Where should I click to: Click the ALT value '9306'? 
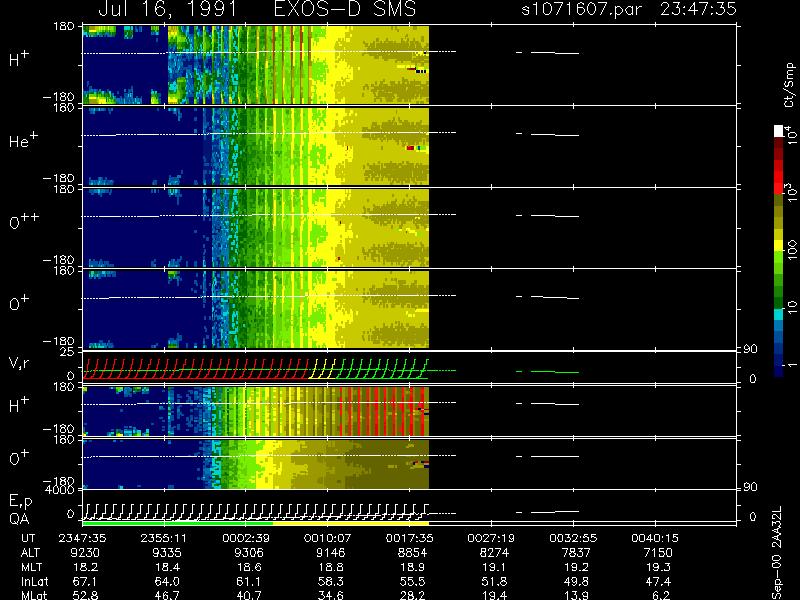(x=249, y=553)
